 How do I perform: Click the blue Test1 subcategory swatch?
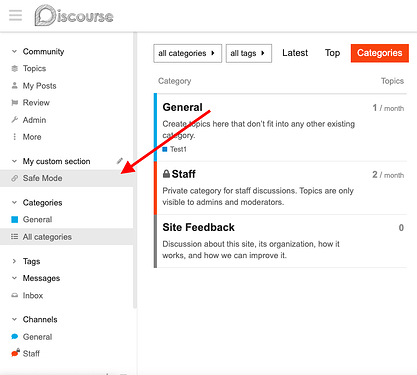(x=165, y=149)
